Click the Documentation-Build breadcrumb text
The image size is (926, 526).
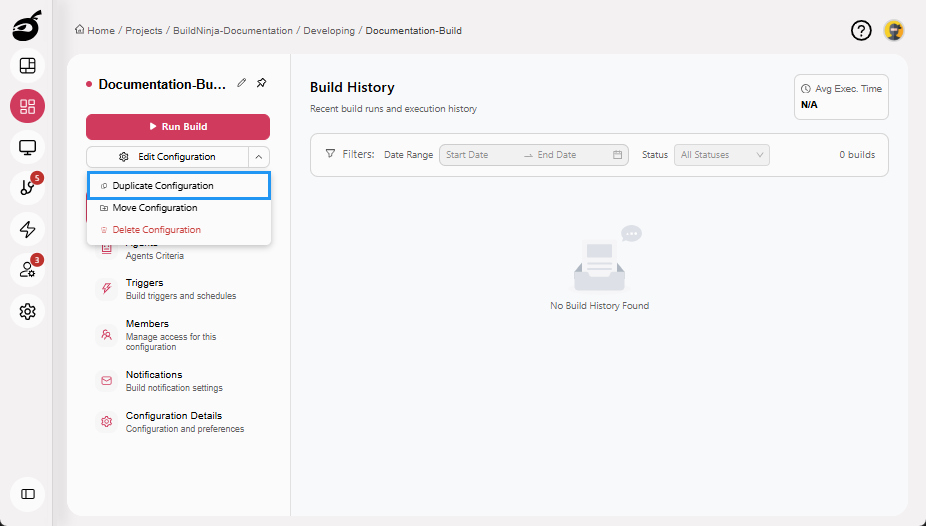click(x=413, y=31)
